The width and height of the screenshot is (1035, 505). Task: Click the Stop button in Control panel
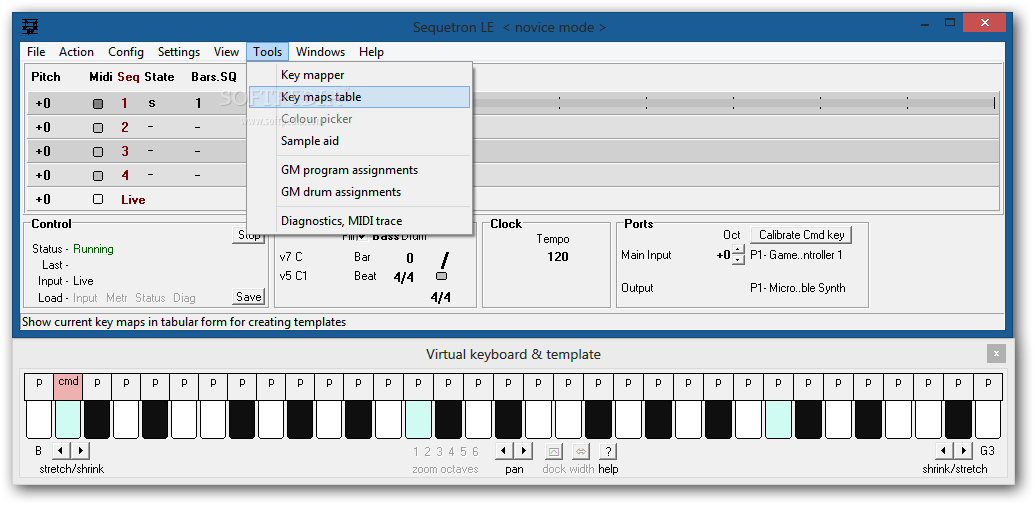[249, 235]
